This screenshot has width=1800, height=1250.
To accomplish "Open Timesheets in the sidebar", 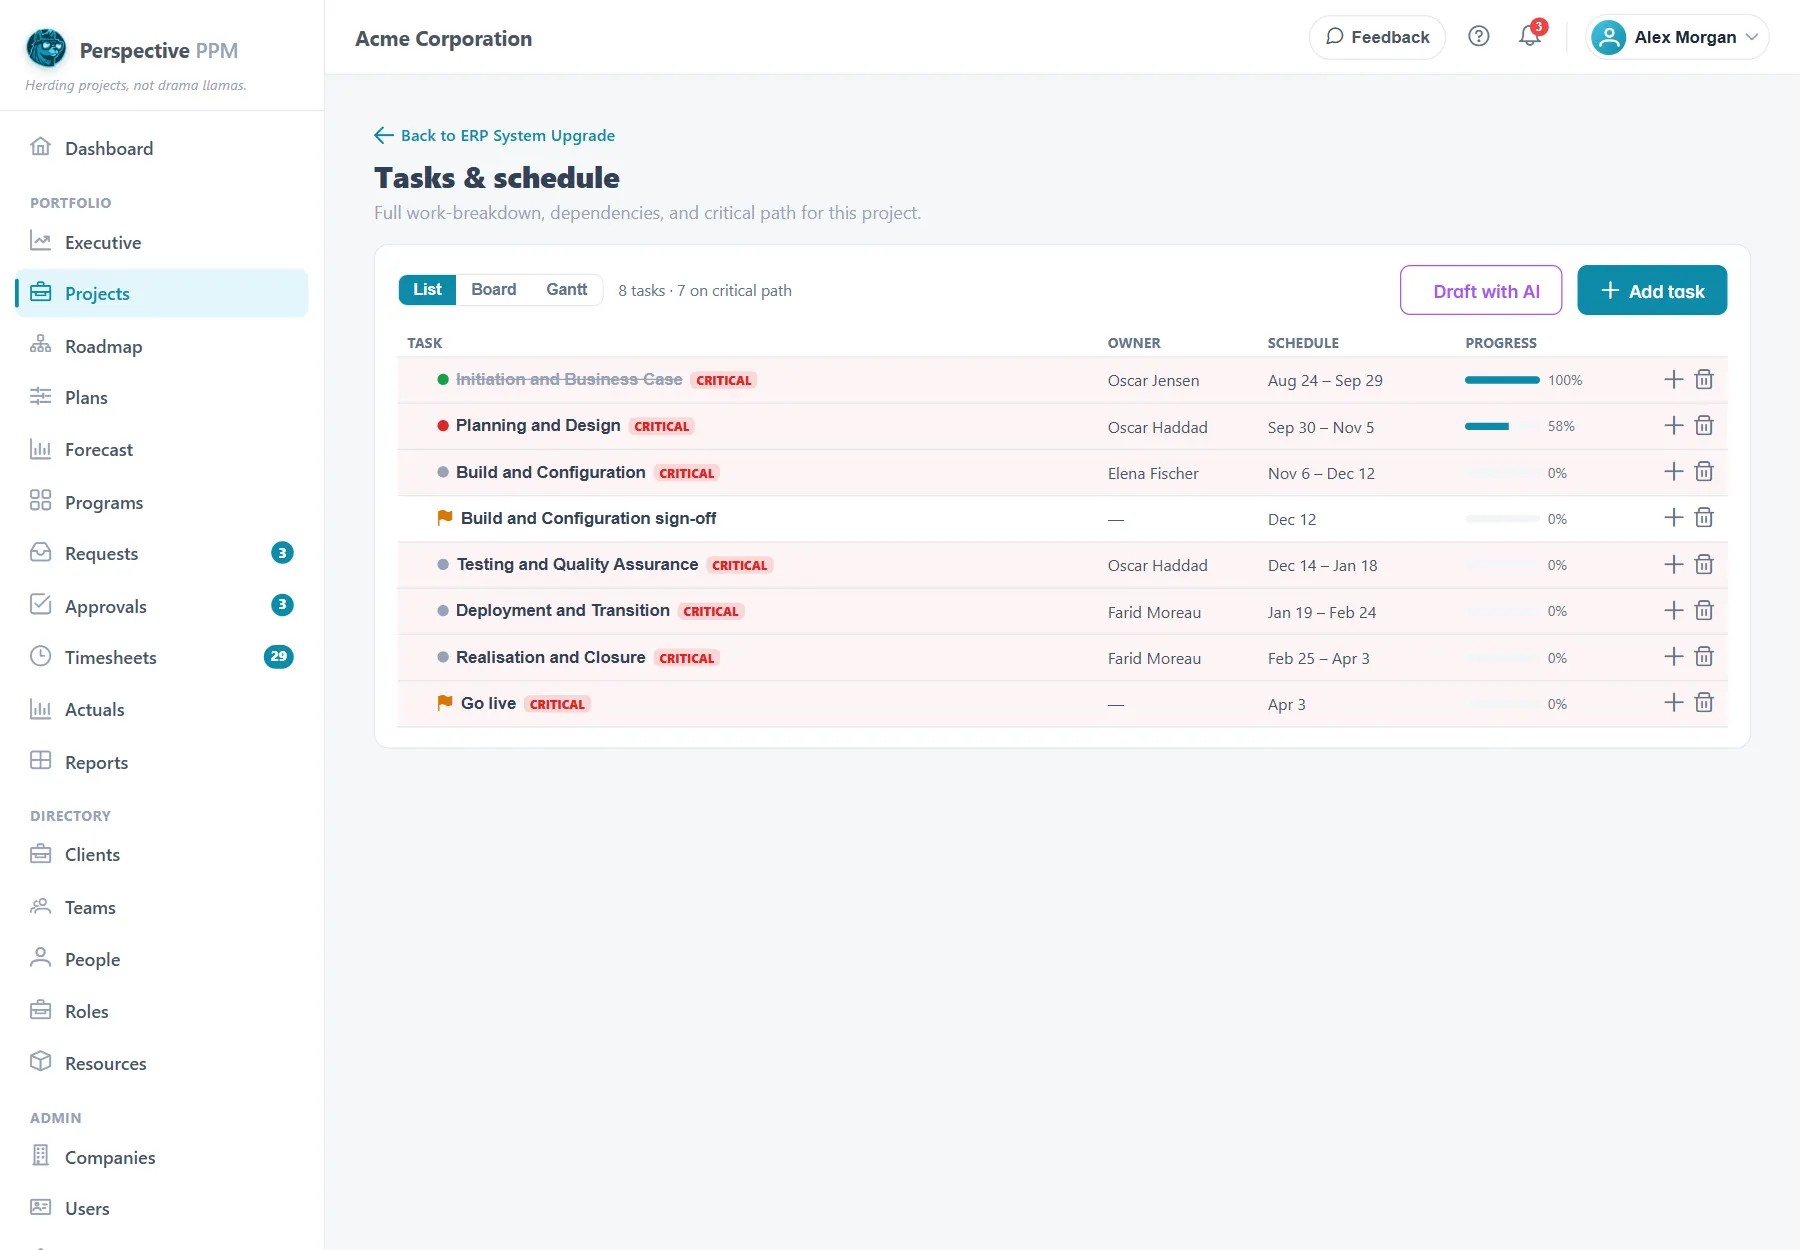I will pyautogui.click(x=162, y=657).
